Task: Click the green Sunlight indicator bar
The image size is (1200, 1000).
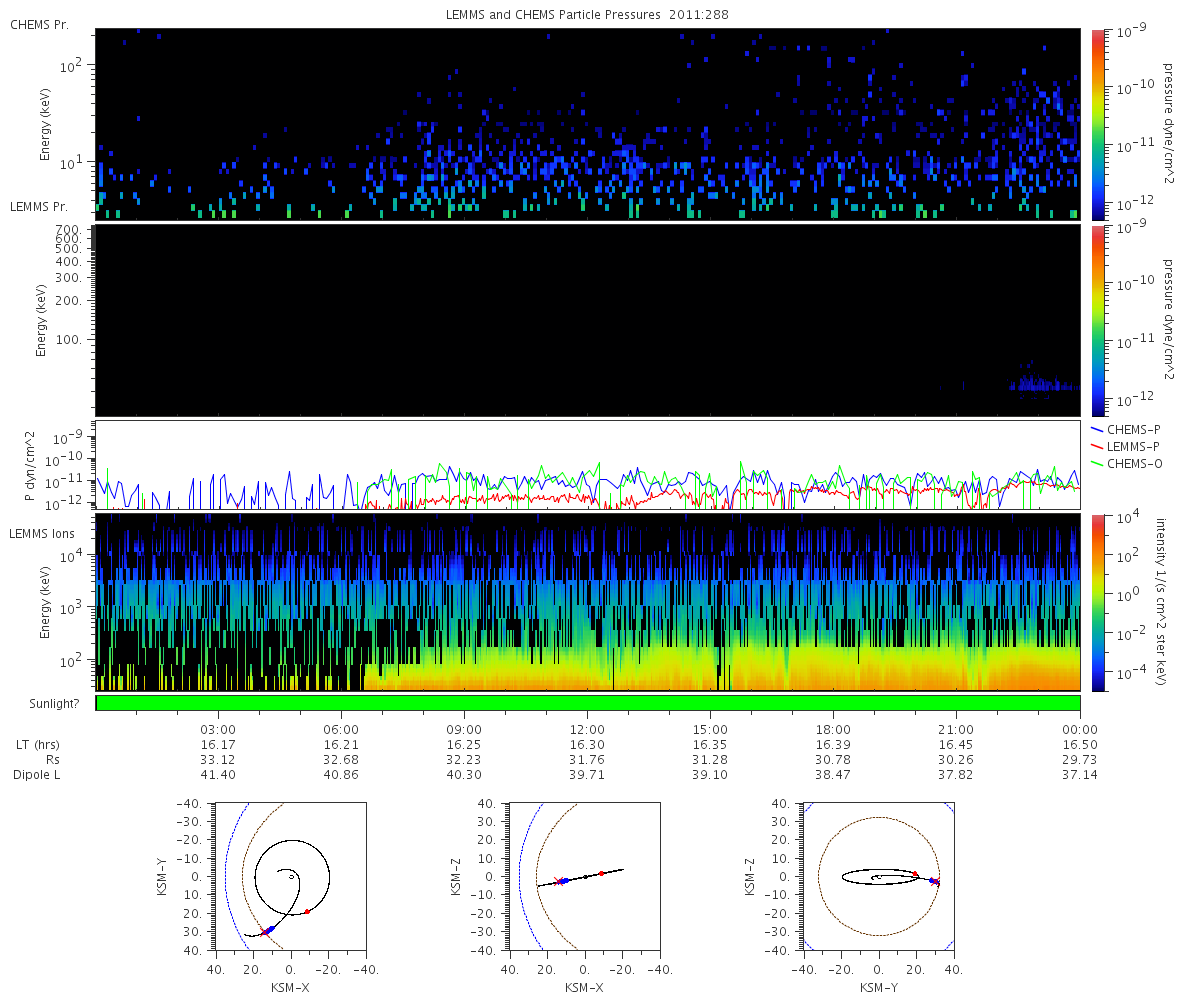Action: tap(588, 703)
